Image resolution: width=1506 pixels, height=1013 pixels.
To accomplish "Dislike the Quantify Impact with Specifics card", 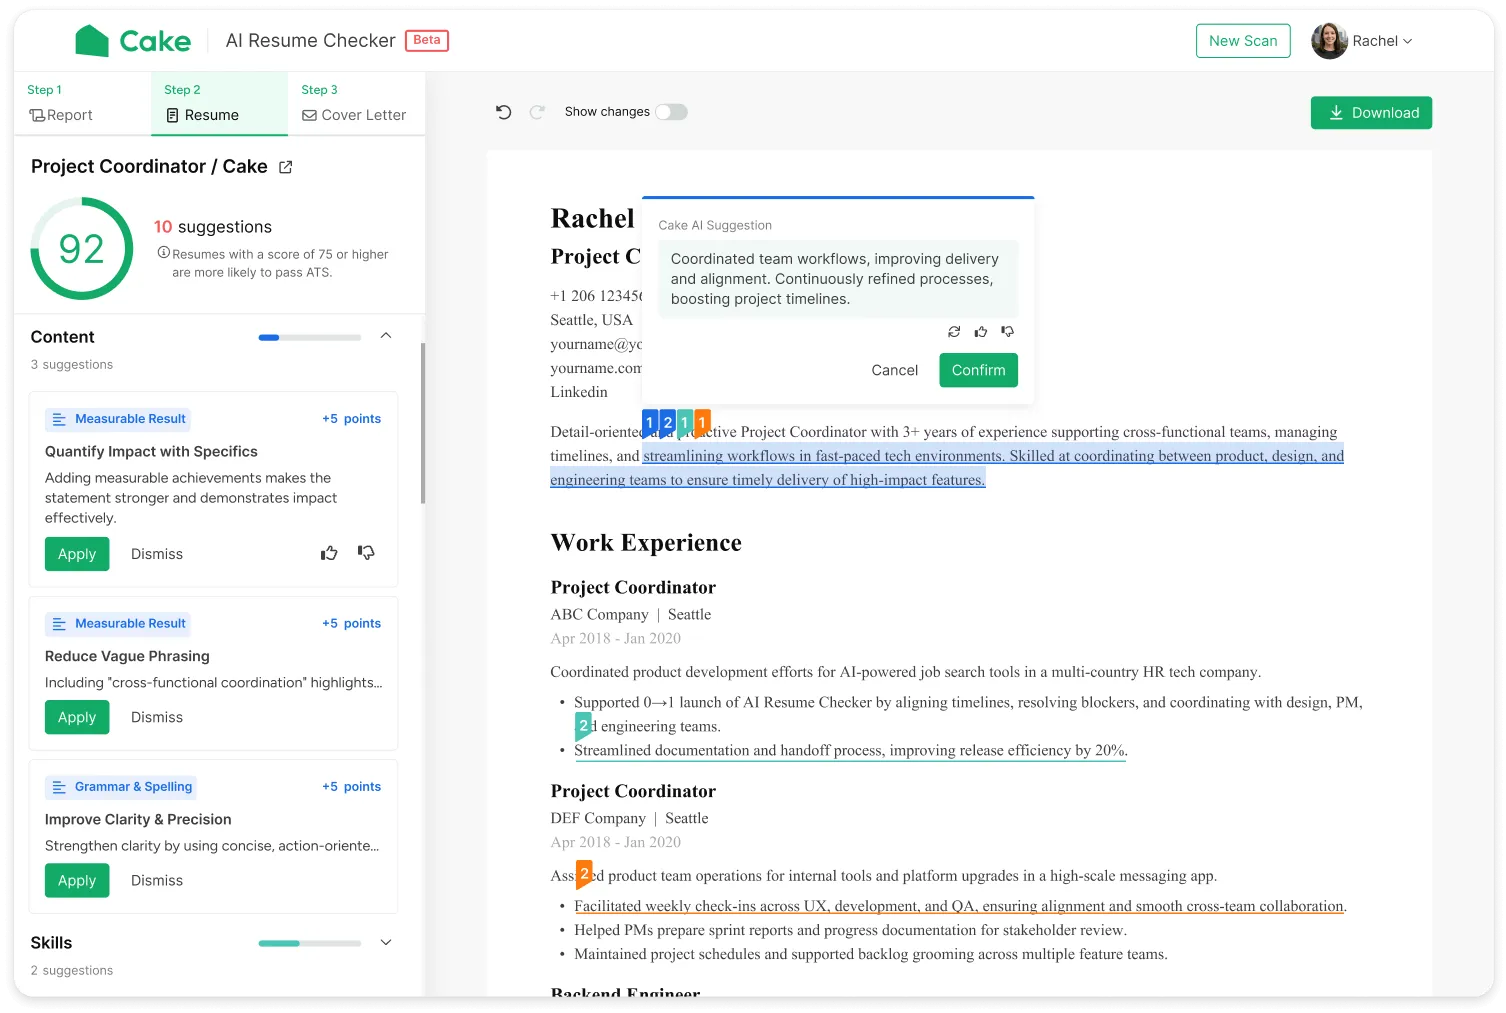I will coord(366,553).
